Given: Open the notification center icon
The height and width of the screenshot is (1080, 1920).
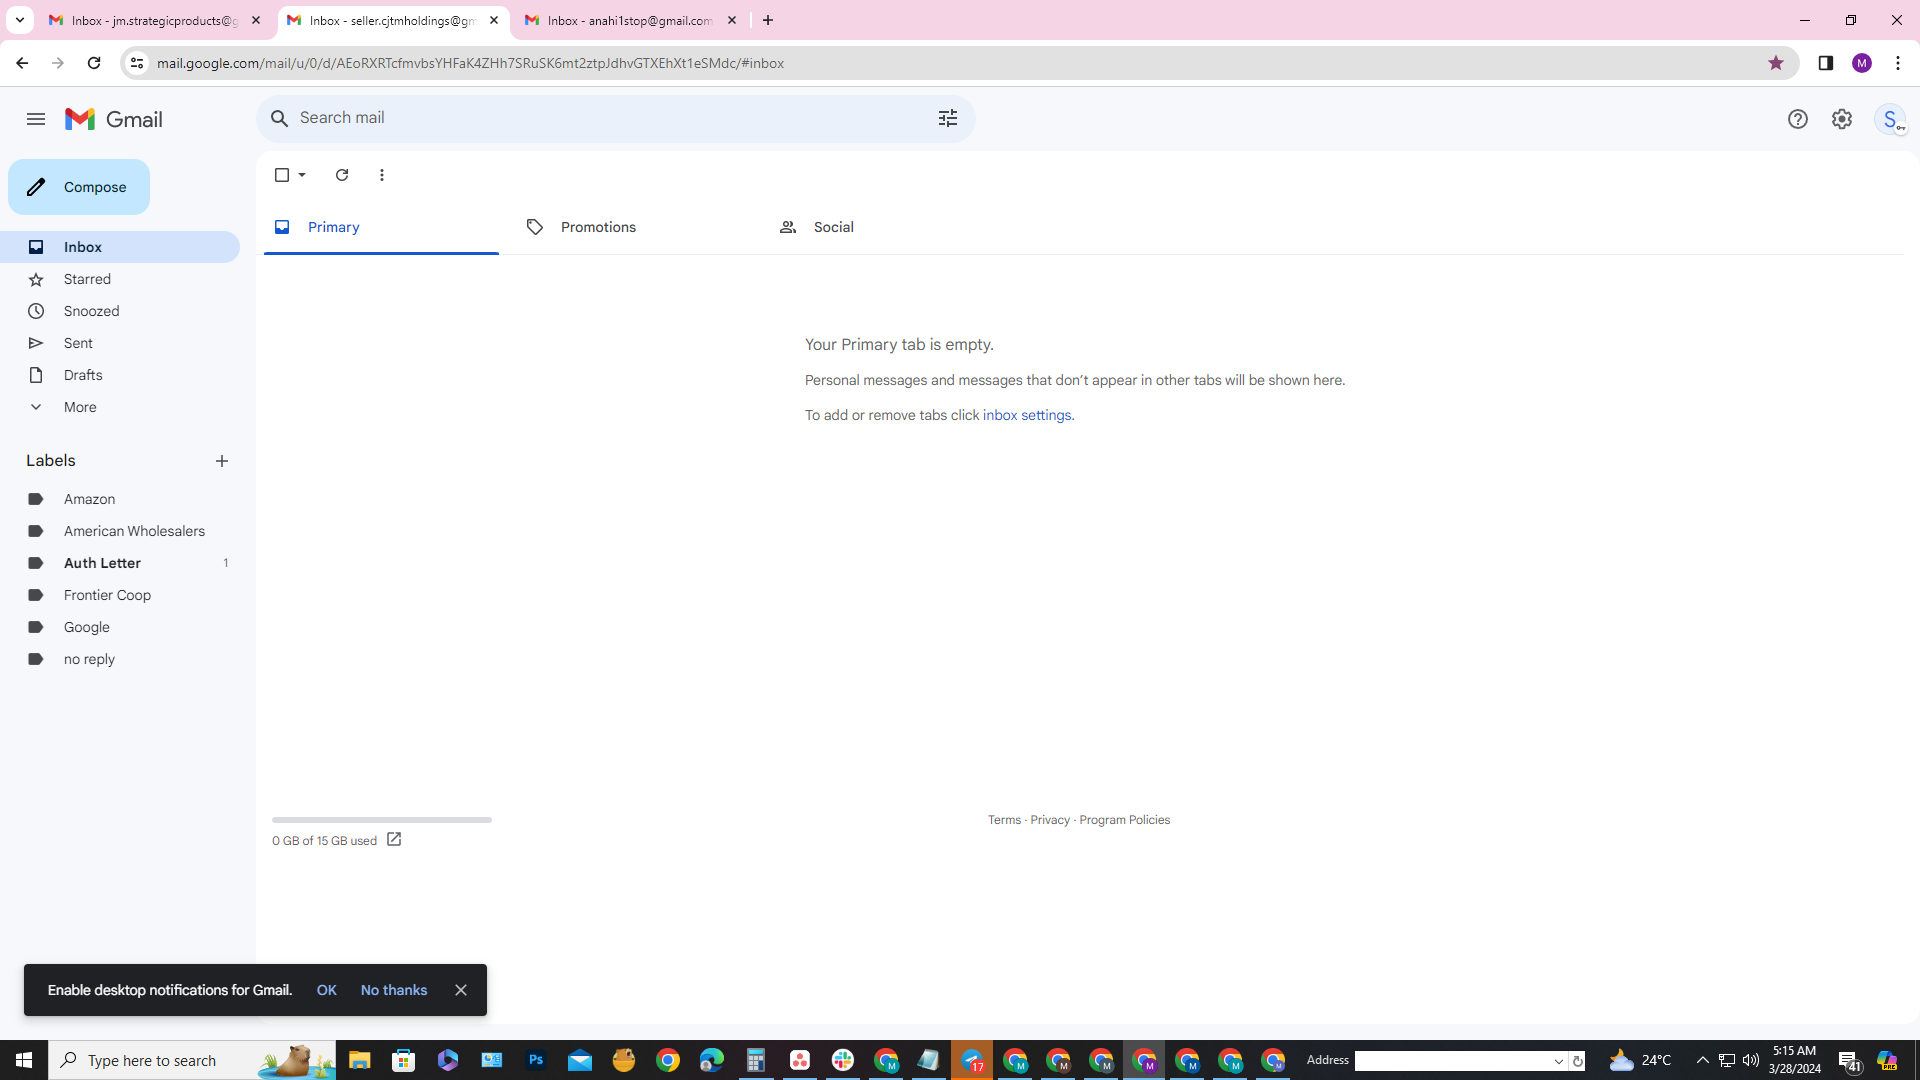Looking at the screenshot, I should [x=1849, y=1061].
